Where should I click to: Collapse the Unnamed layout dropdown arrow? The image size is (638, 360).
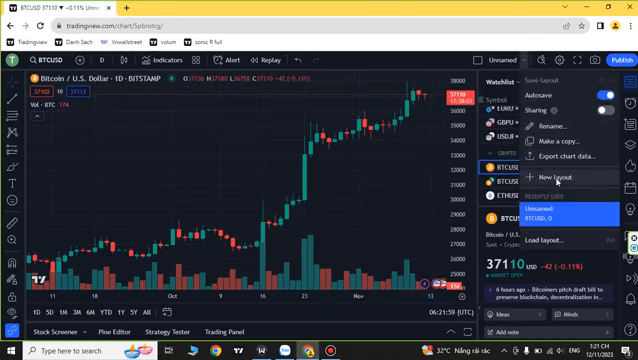point(524,60)
